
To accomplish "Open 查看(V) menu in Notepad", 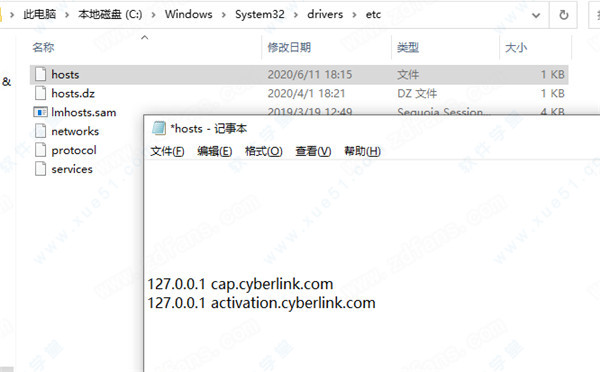I will click(313, 151).
